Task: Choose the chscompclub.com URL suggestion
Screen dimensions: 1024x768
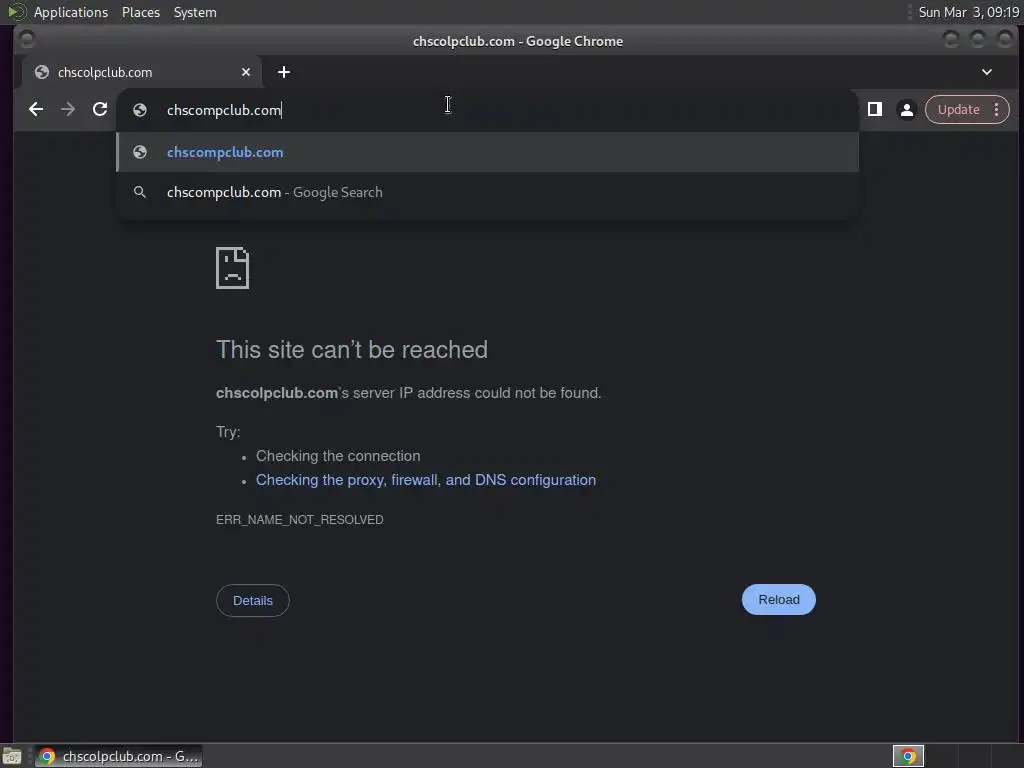Action: [x=487, y=152]
